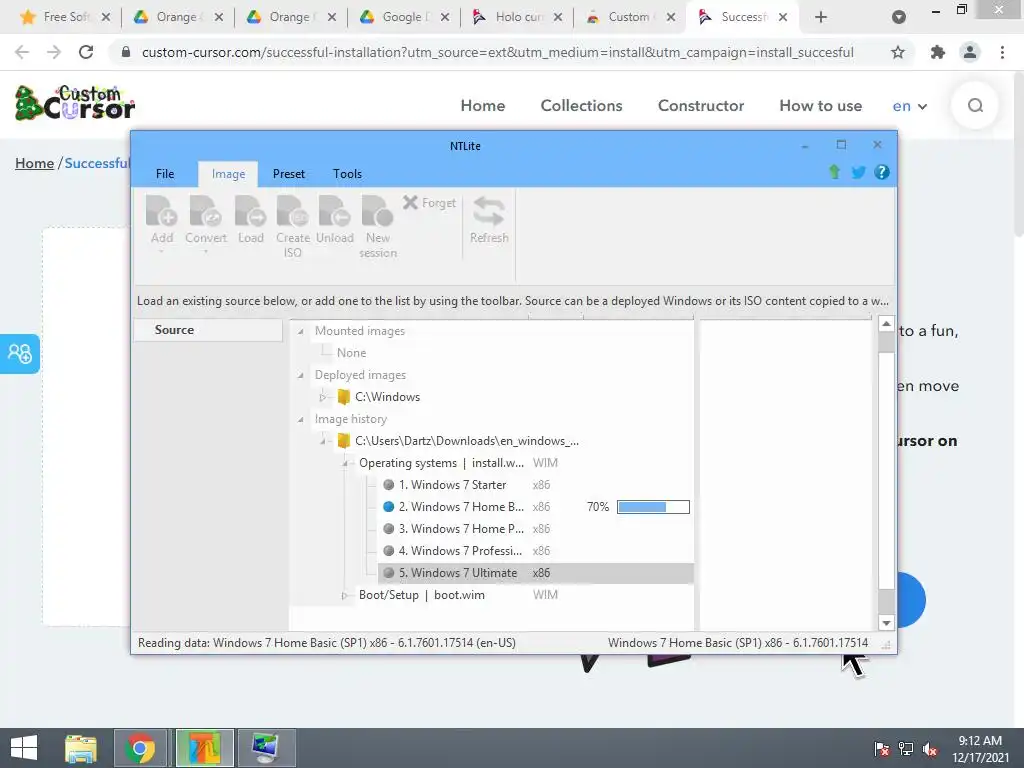Open the Home link in site navigation
The image size is (1024, 768).
(483, 105)
